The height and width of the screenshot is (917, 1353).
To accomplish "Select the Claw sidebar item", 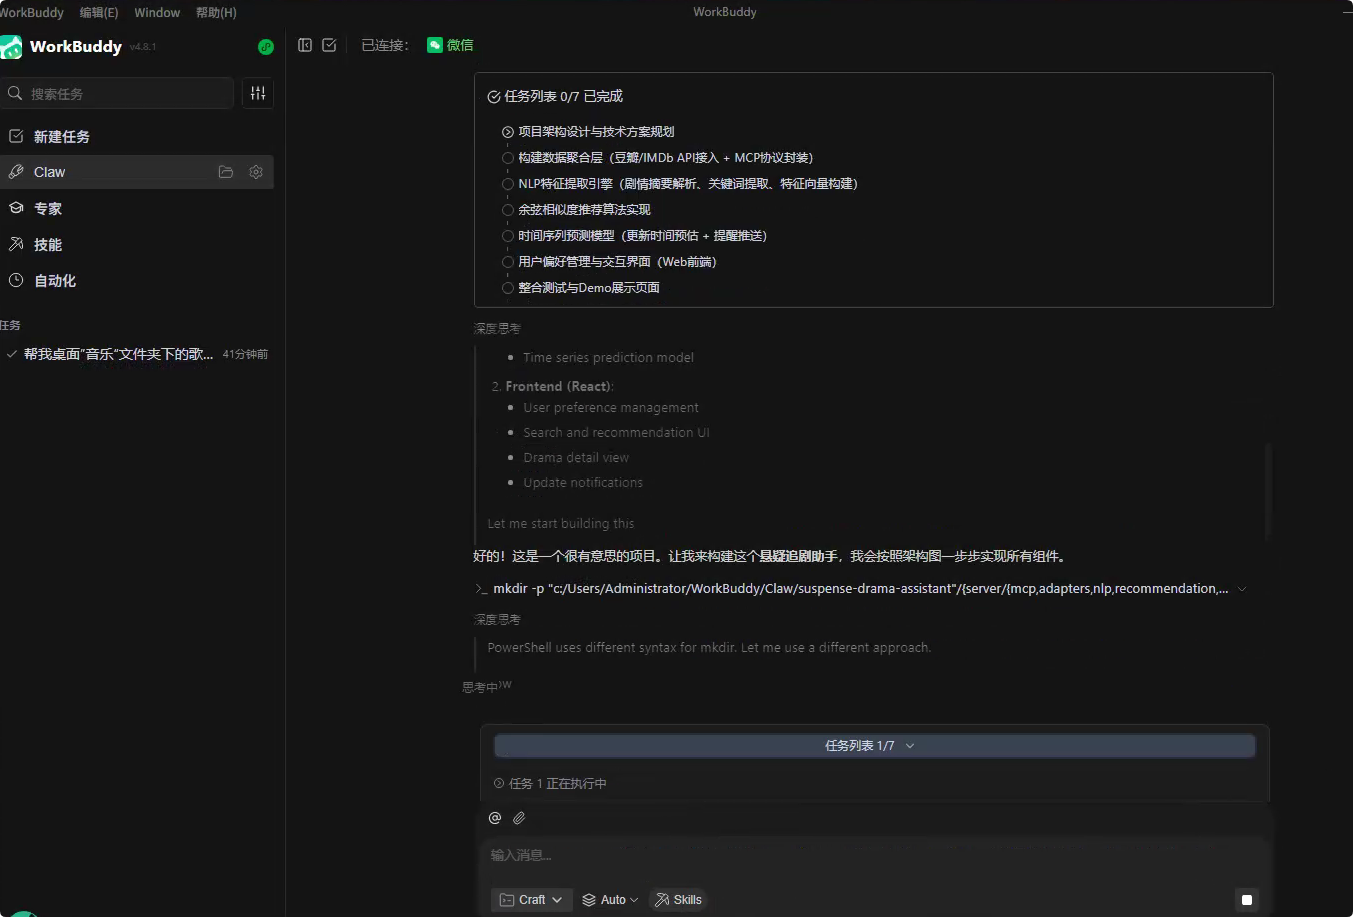I will coord(137,172).
